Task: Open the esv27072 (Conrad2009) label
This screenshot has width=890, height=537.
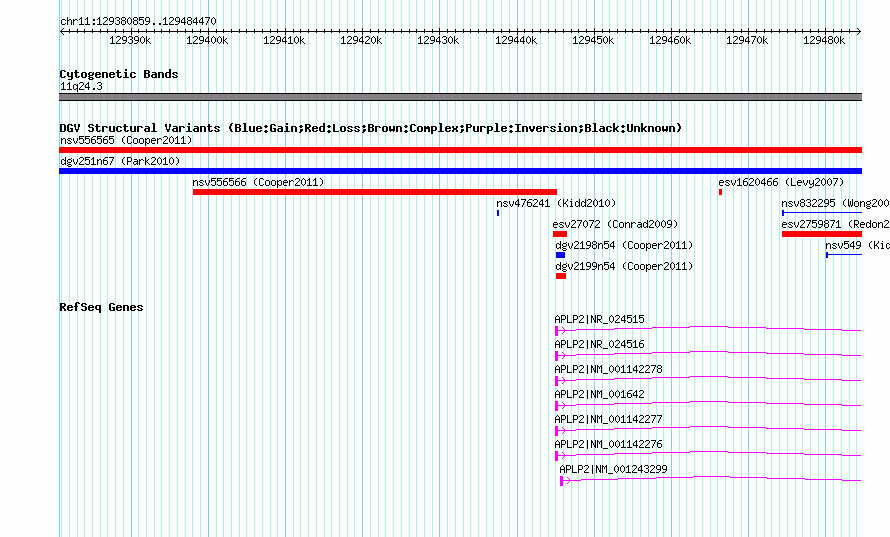Action: [615, 224]
